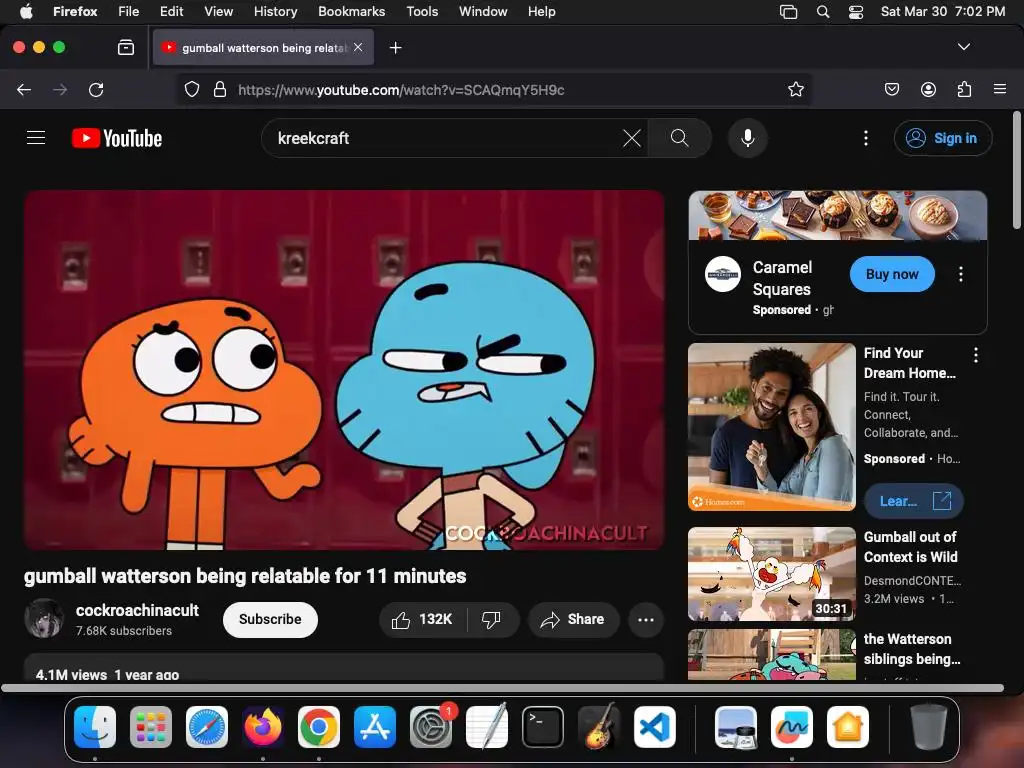Reload the current page

pyautogui.click(x=96, y=89)
